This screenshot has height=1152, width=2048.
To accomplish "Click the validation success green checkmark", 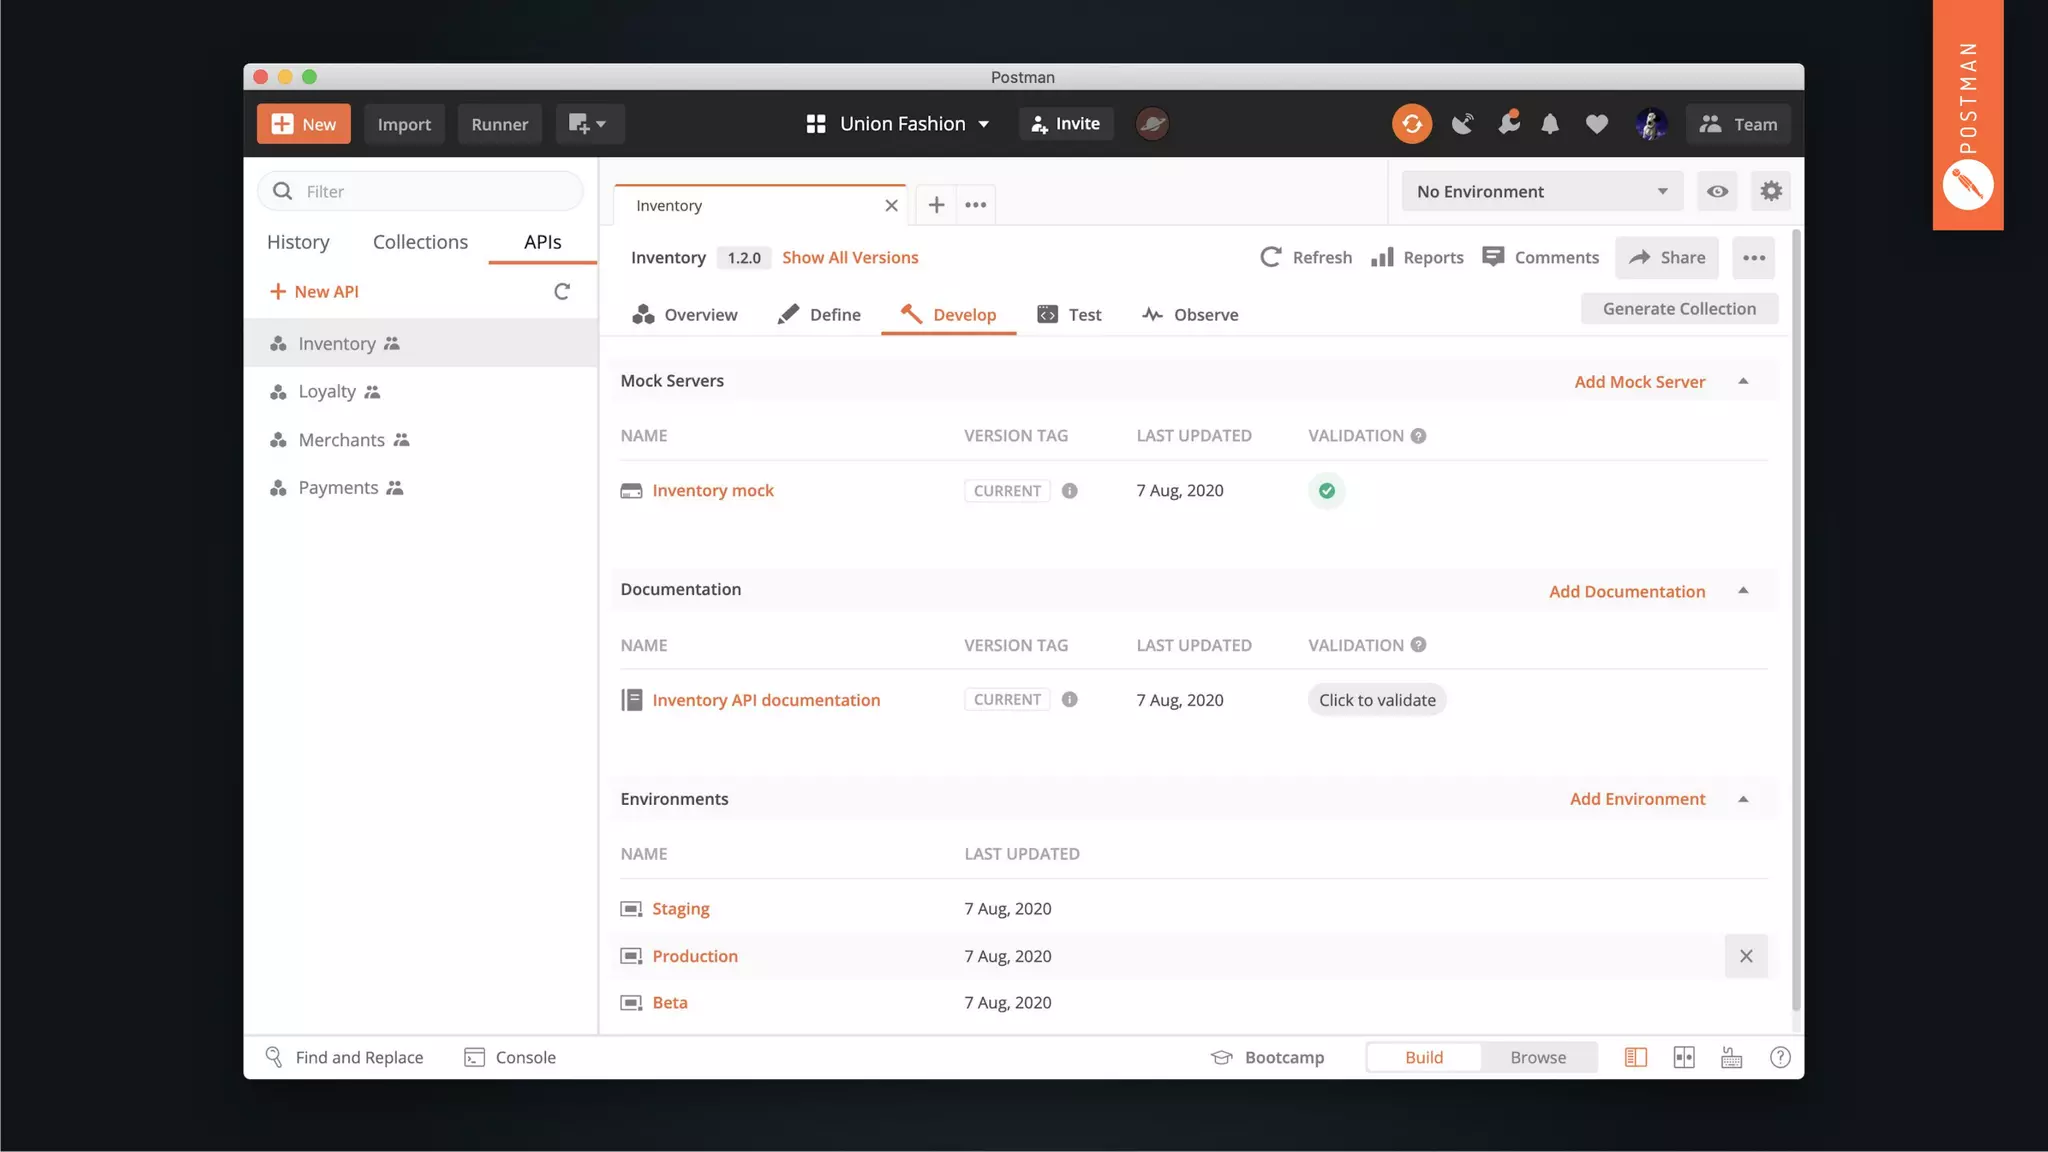I will 1326,491.
